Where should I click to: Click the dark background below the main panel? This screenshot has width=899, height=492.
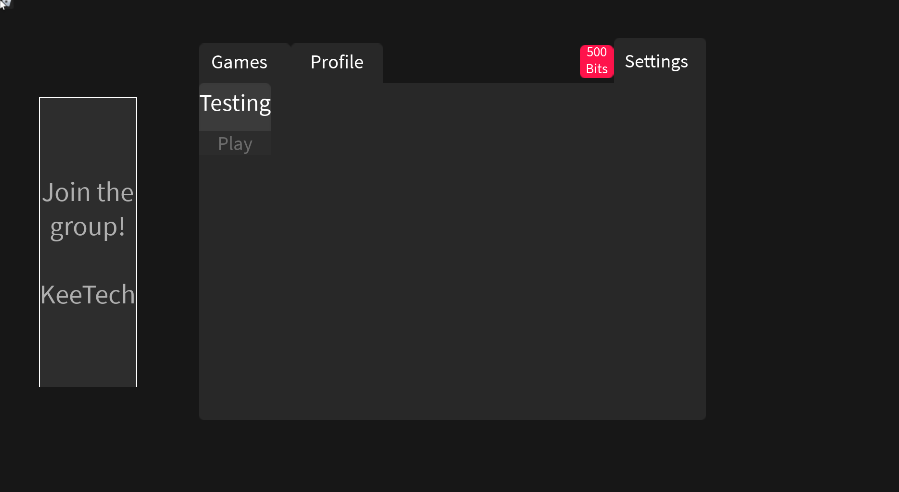click(450, 455)
